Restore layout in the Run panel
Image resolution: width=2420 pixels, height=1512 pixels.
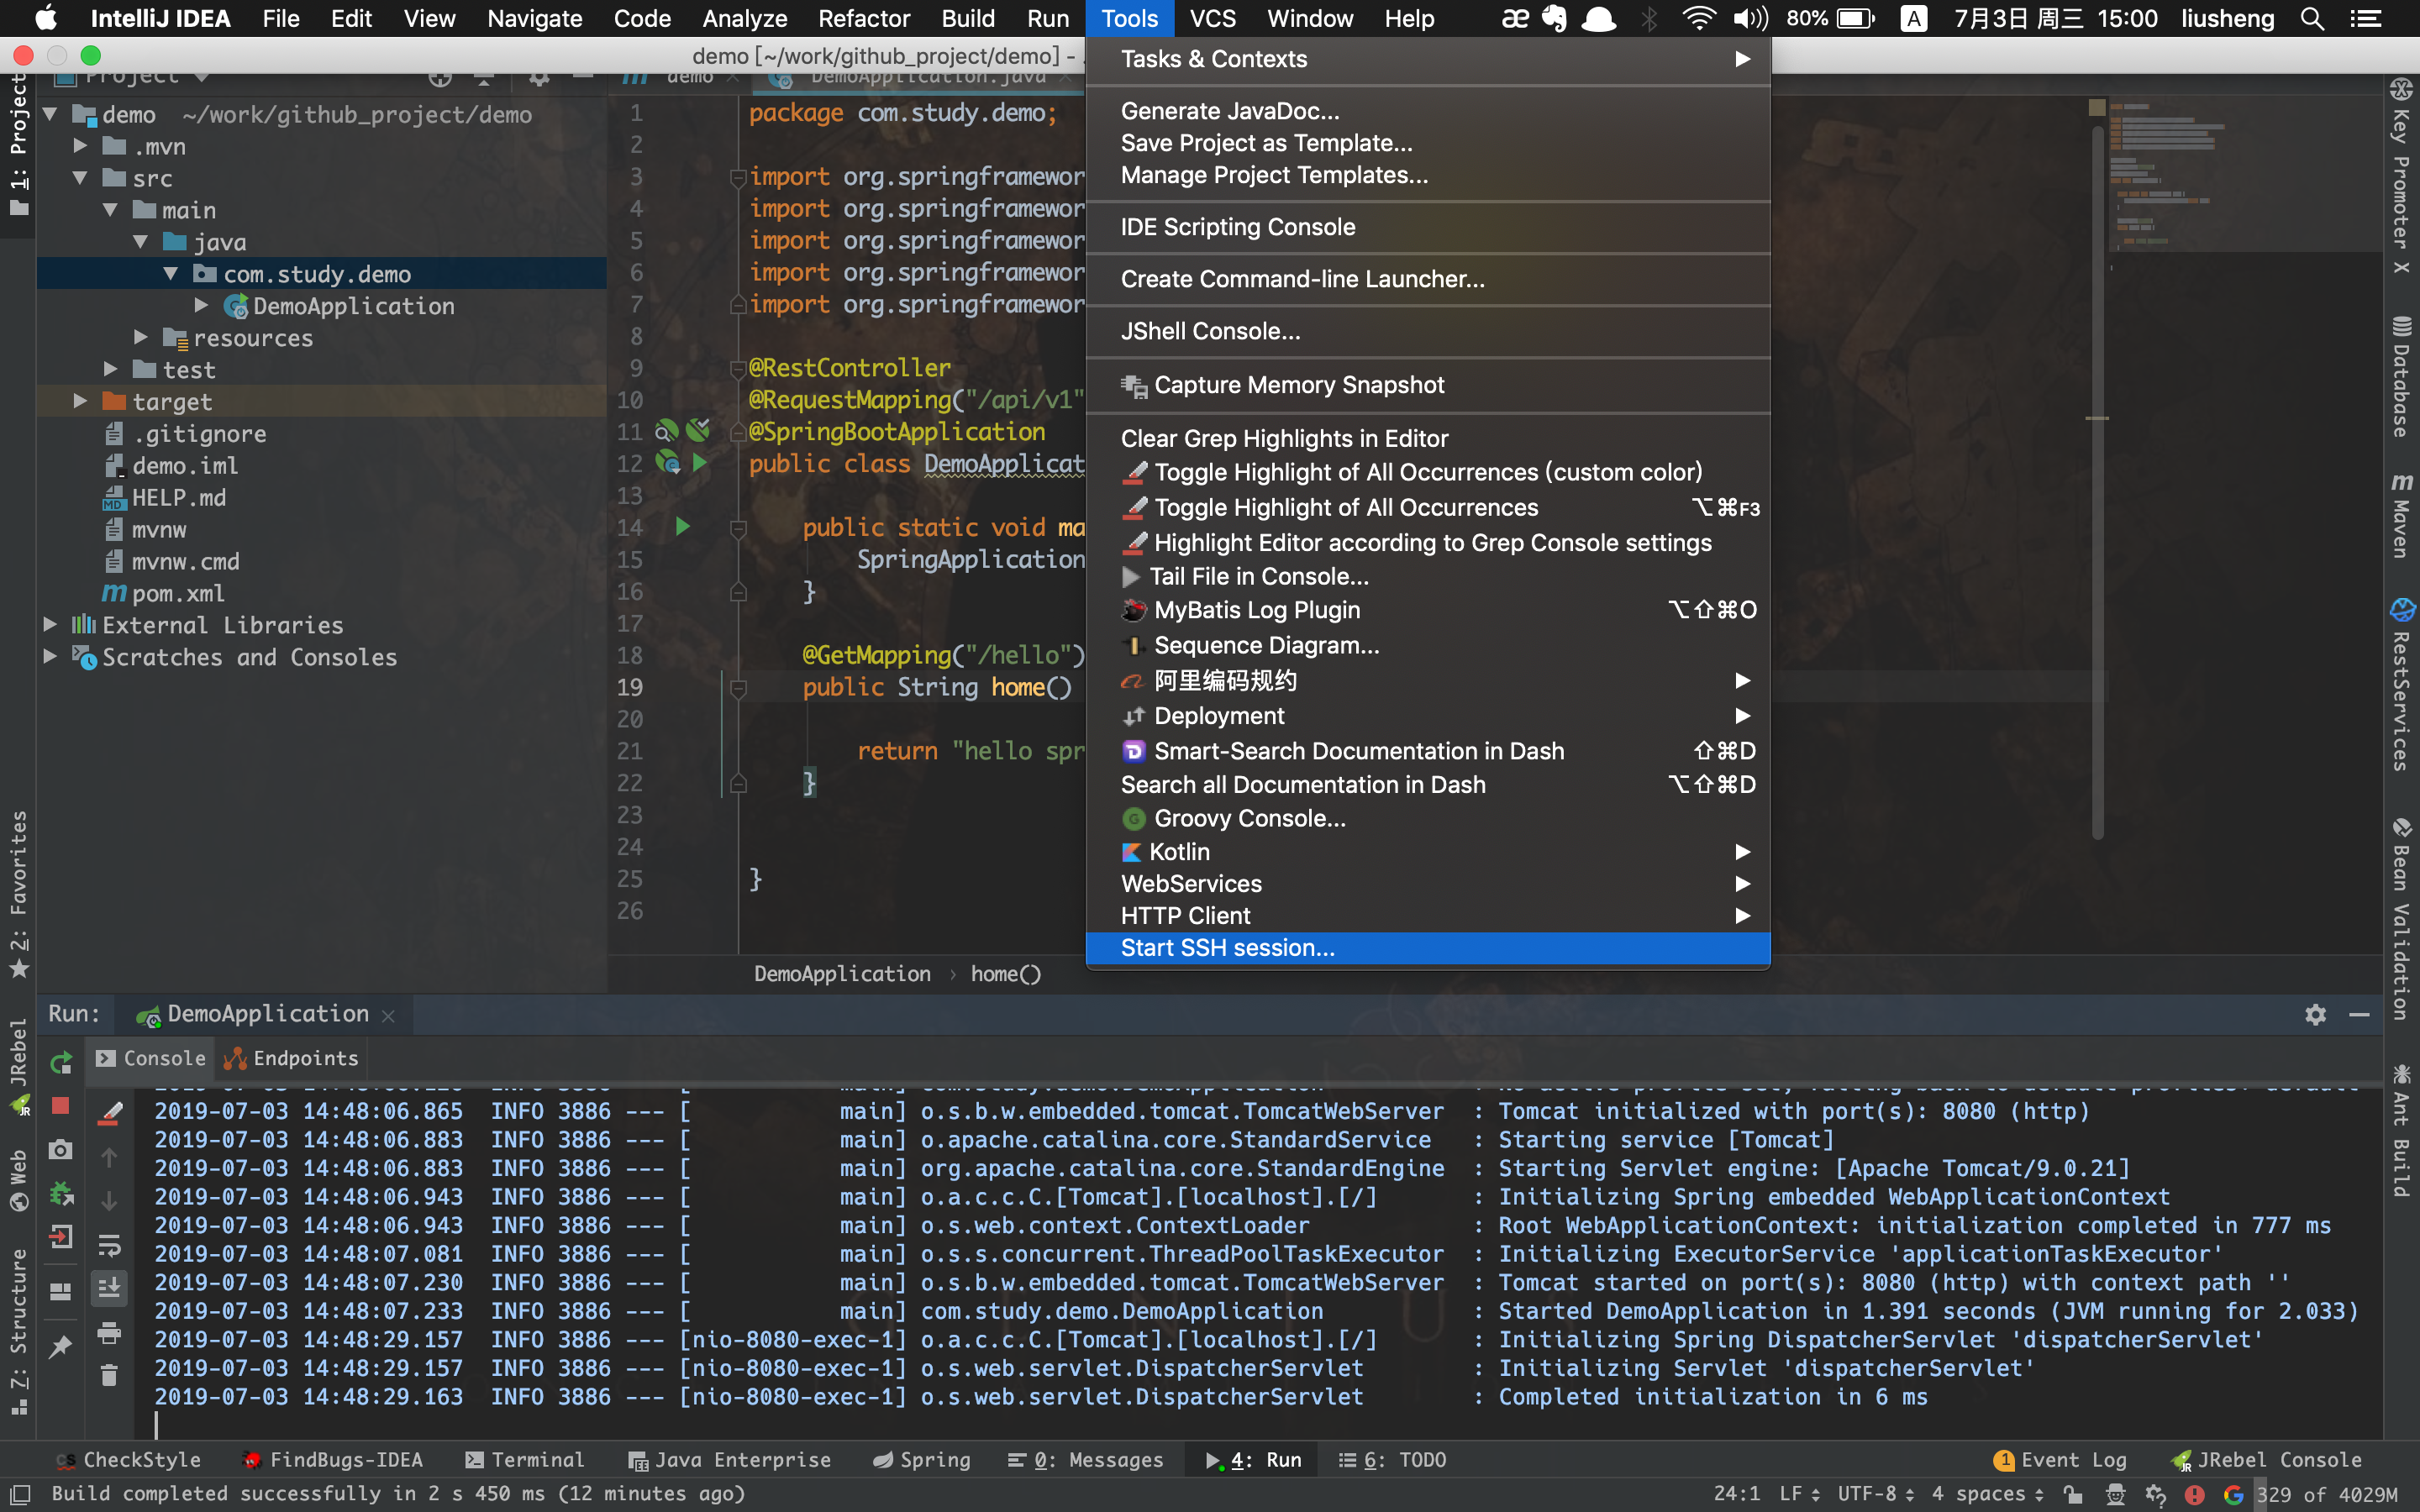pos(61,1291)
